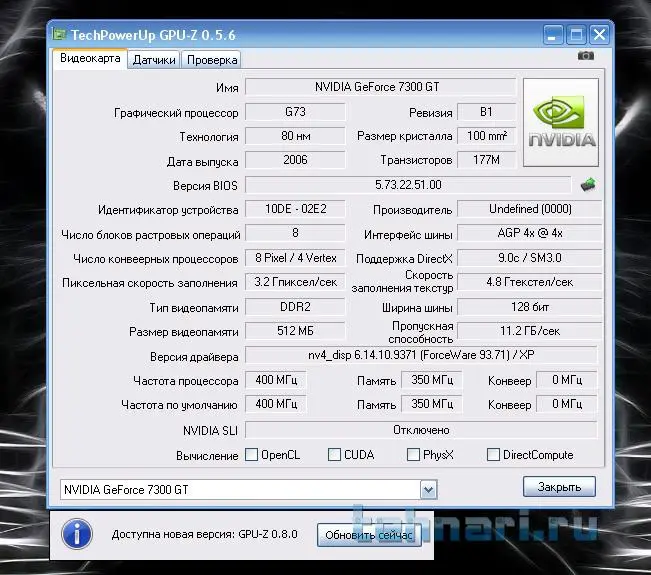Screen dimensions: 651x575
Task: Click the driver version field nv4_disp
Action: click(421, 355)
